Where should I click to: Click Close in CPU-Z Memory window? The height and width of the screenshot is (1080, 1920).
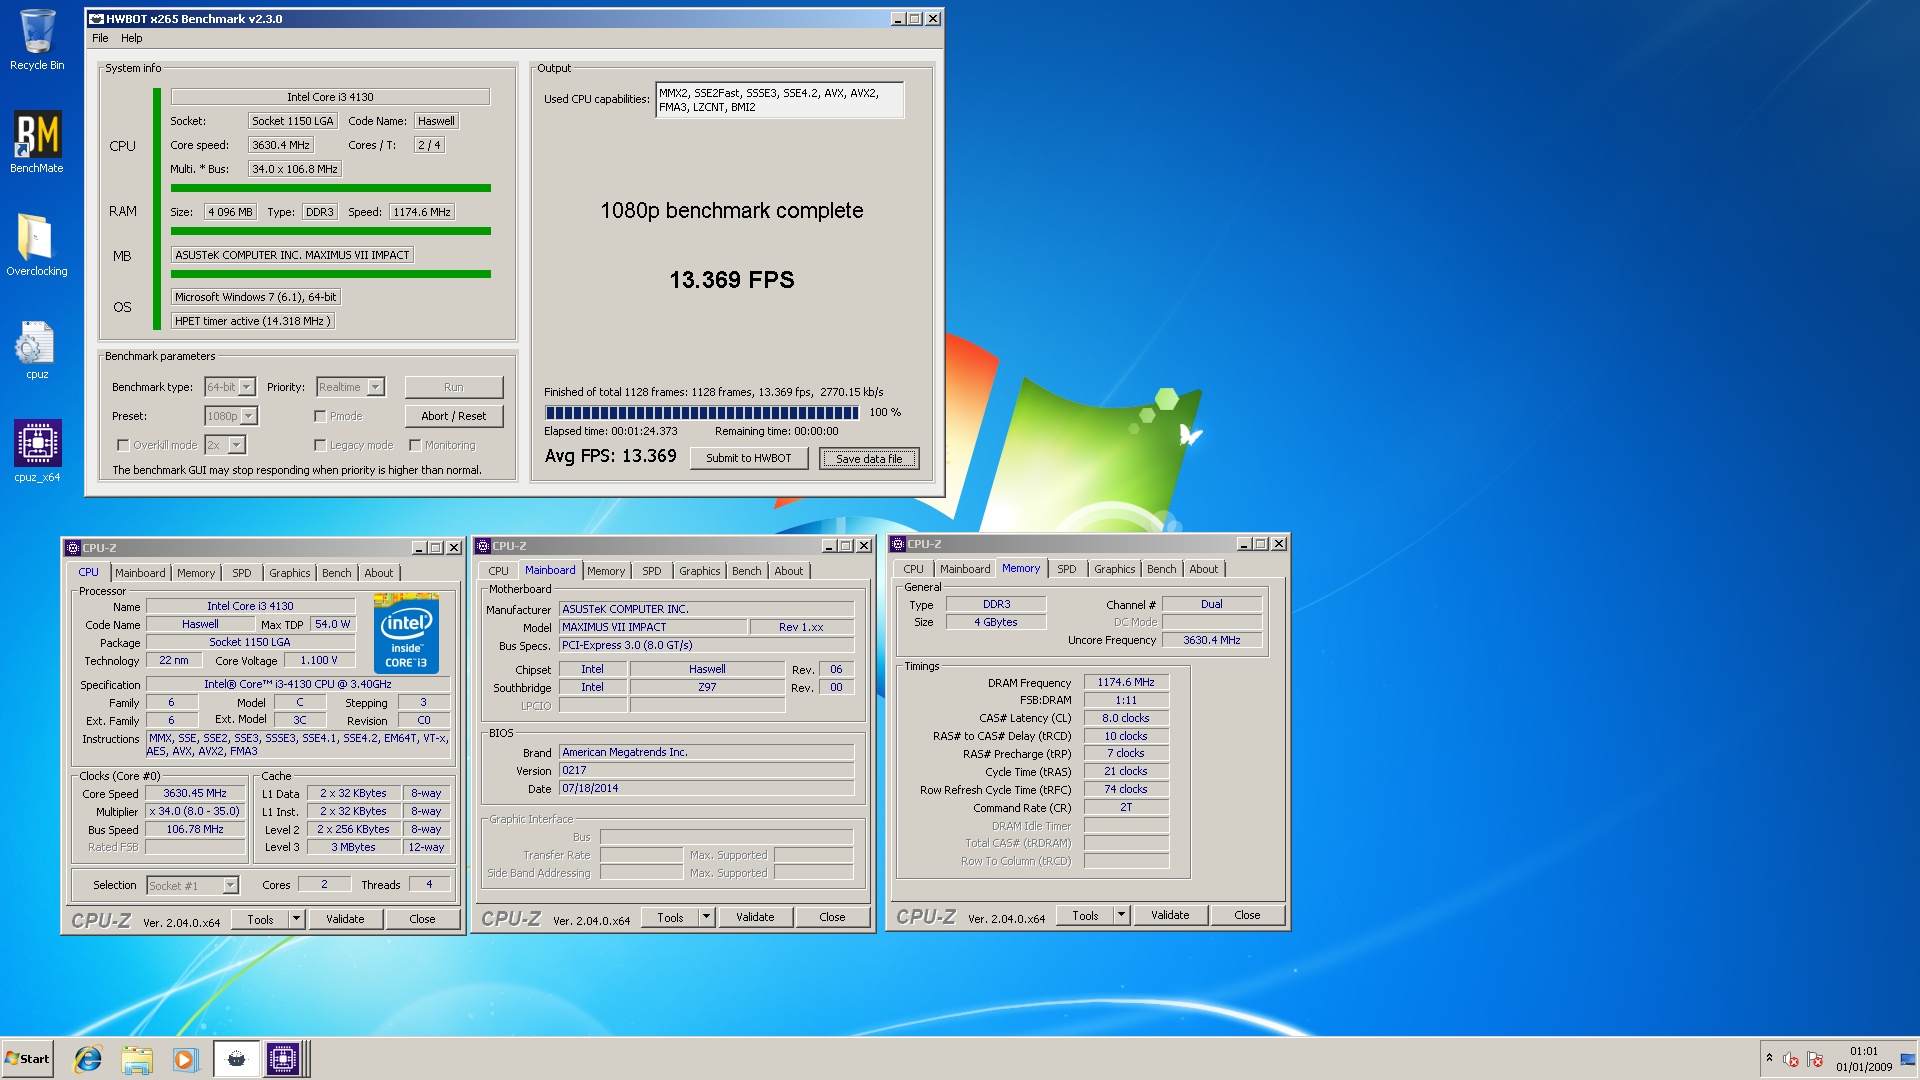click(1247, 915)
